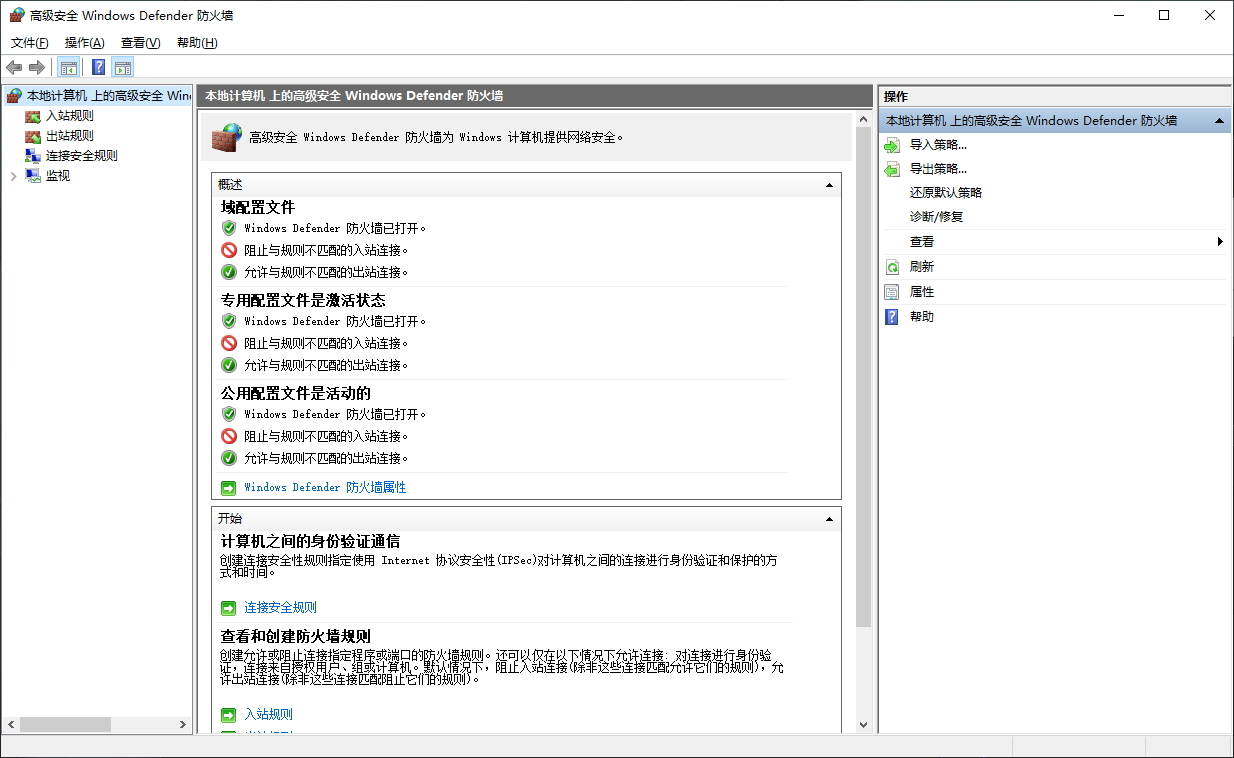The height and width of the screenshot is (758, 1234).
Task: Open the 帮助(H) menu
Action: coord(196,43)
